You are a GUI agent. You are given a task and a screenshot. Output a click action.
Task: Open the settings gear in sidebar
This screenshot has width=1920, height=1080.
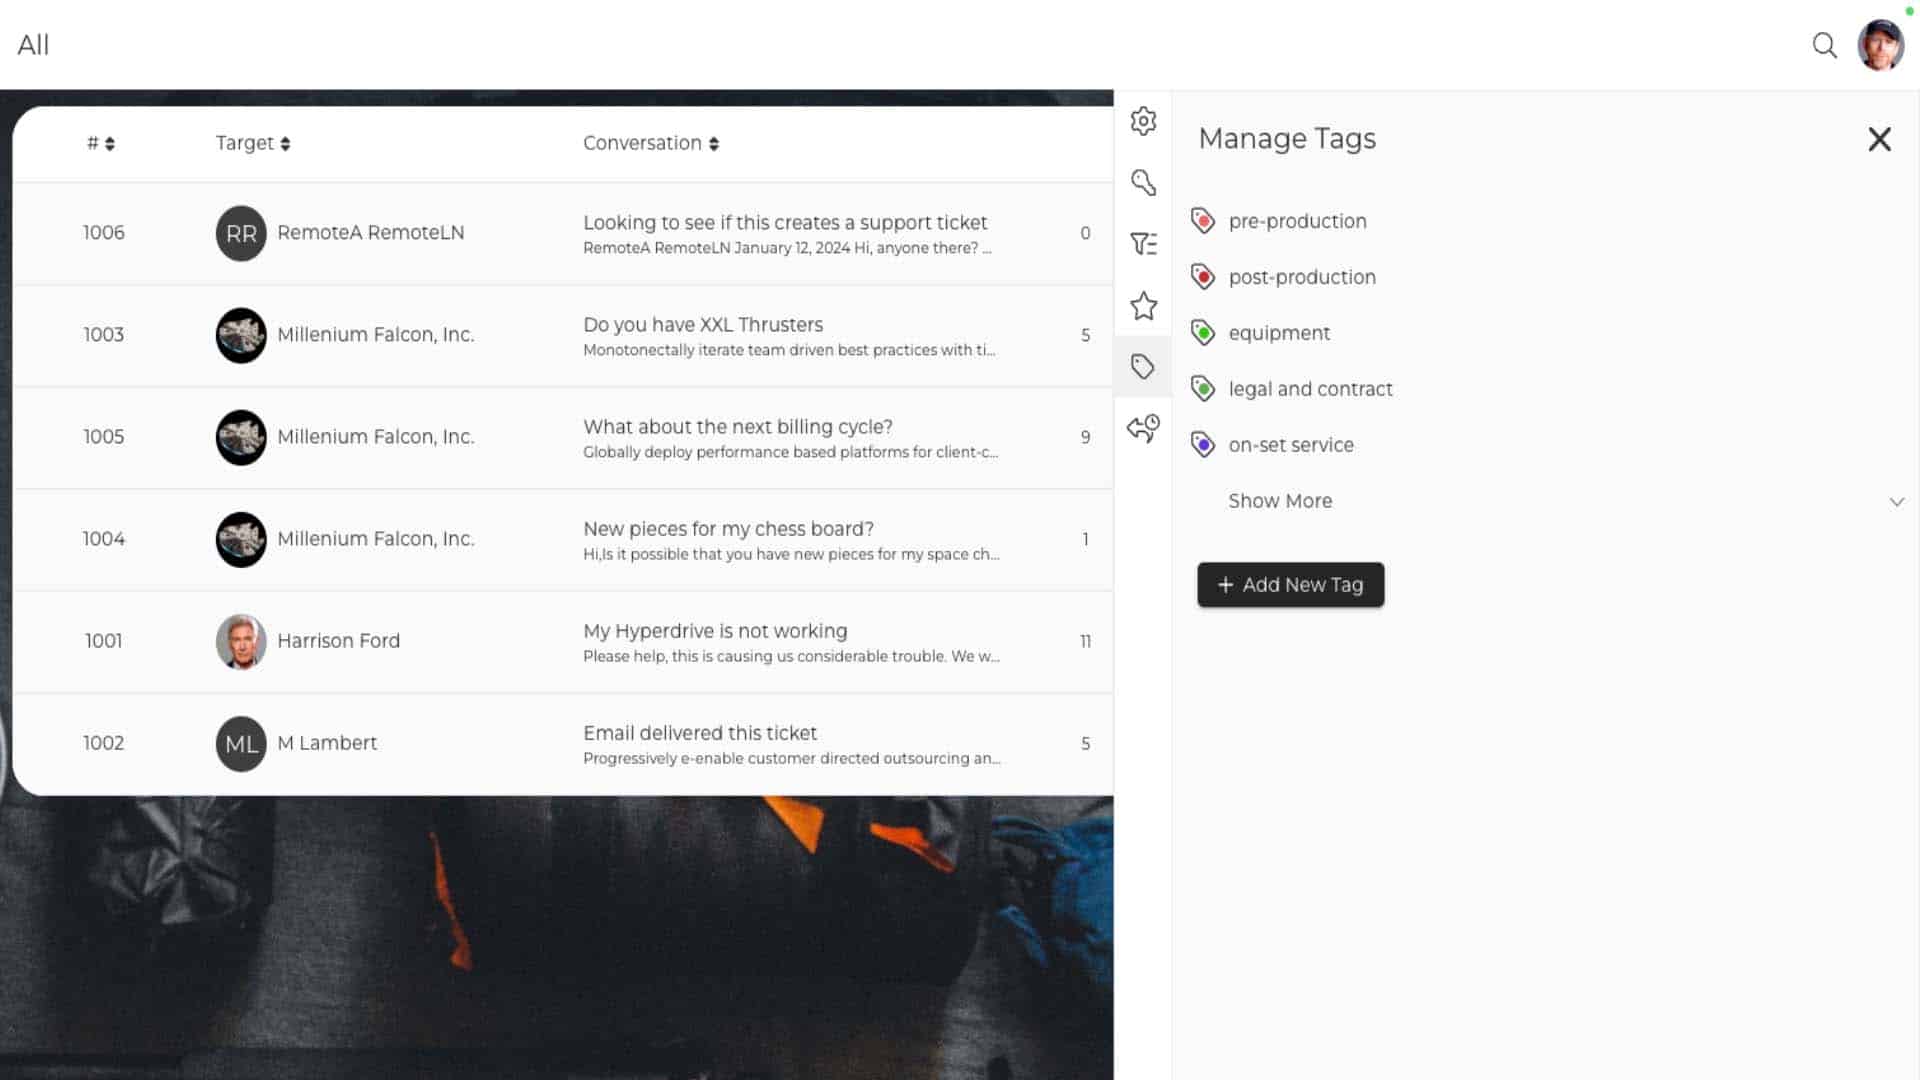(1143, 121)
